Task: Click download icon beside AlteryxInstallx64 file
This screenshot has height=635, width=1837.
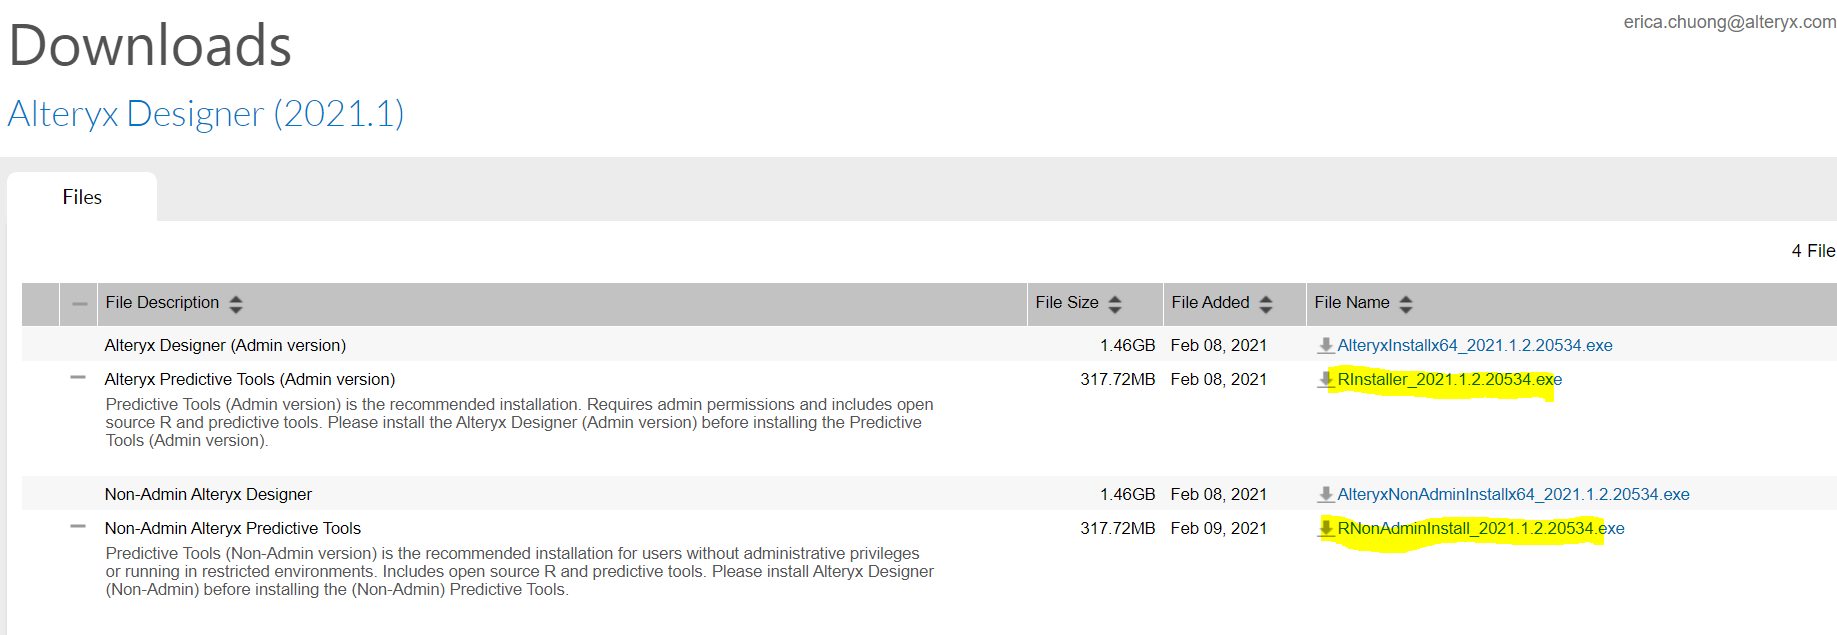Action: point(1326,345)
